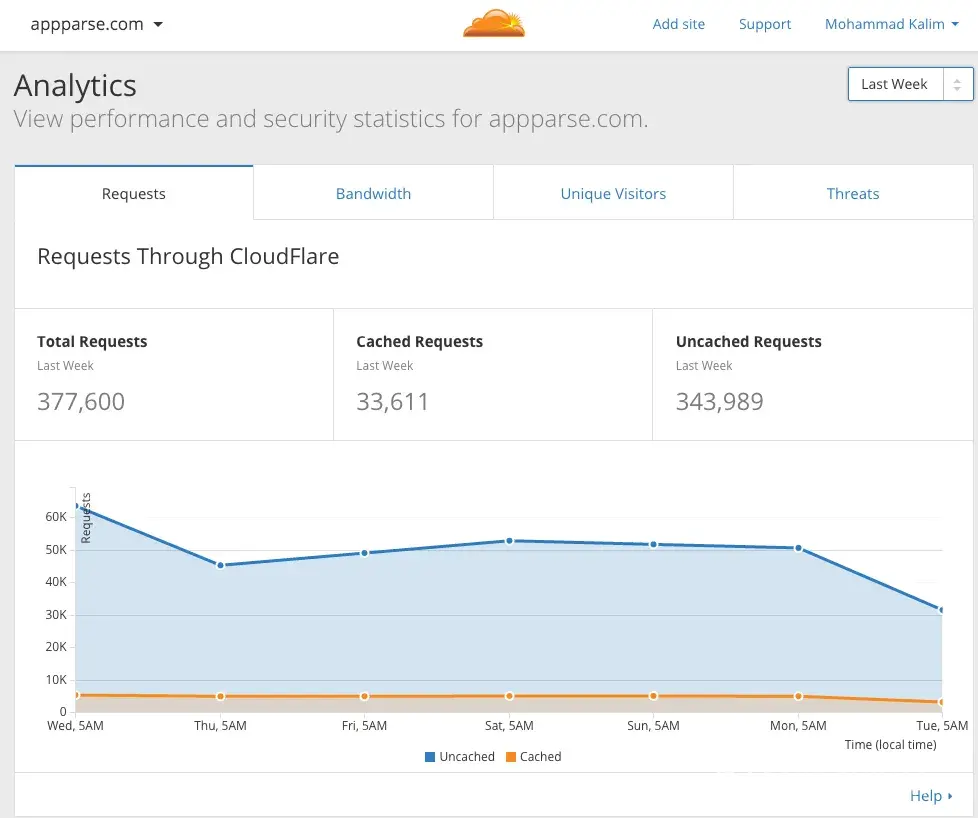Click the Add site link
The width and height of the screenshot is (978, 818).
tap(678, 24)
